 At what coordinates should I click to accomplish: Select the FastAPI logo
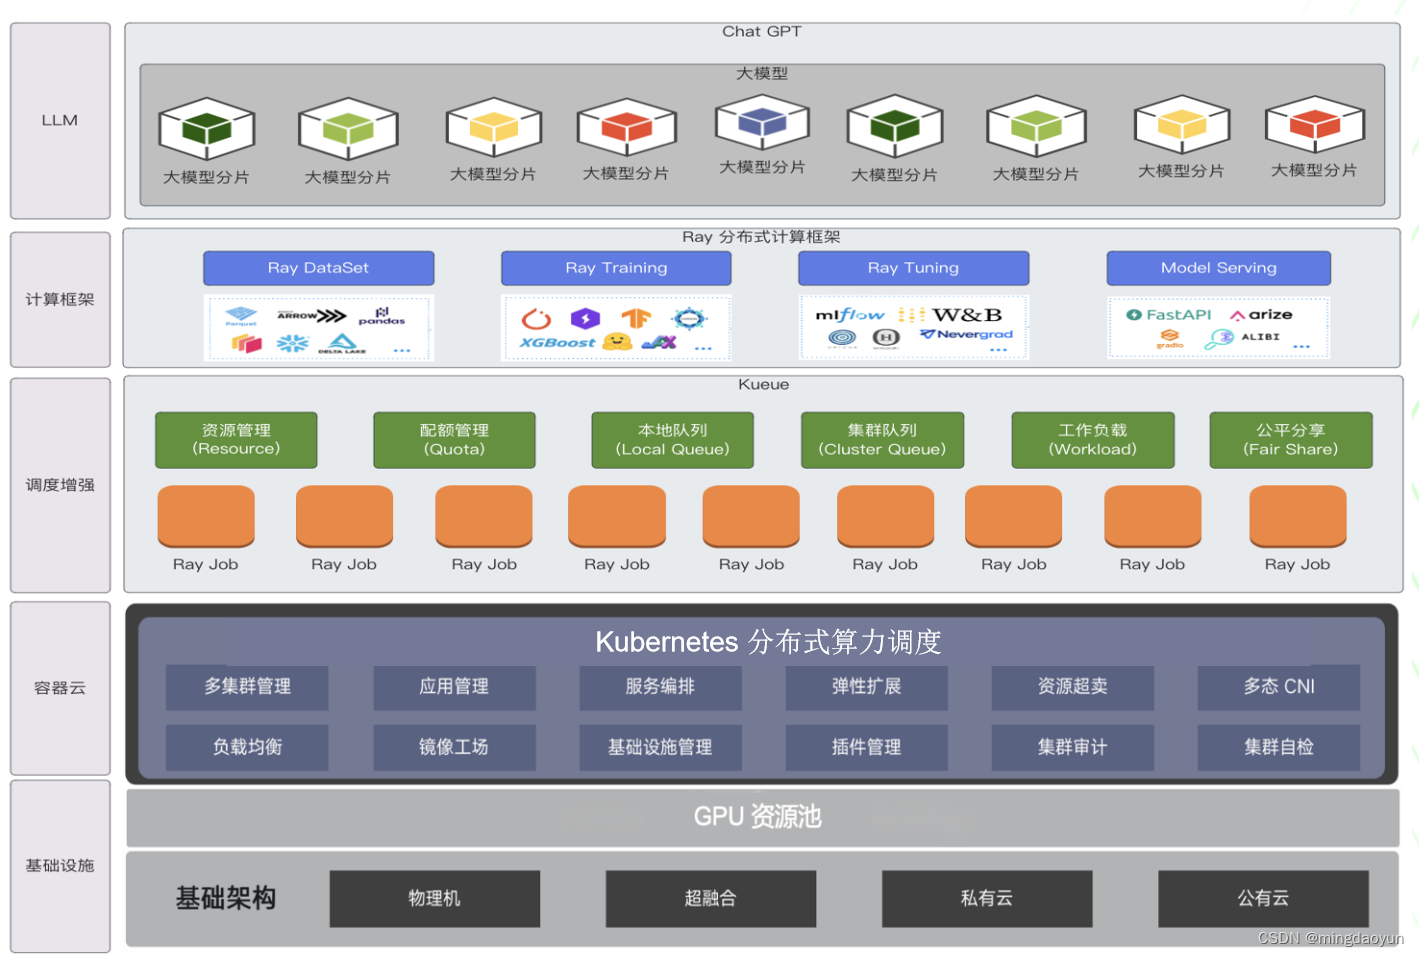coord(1168,314)
